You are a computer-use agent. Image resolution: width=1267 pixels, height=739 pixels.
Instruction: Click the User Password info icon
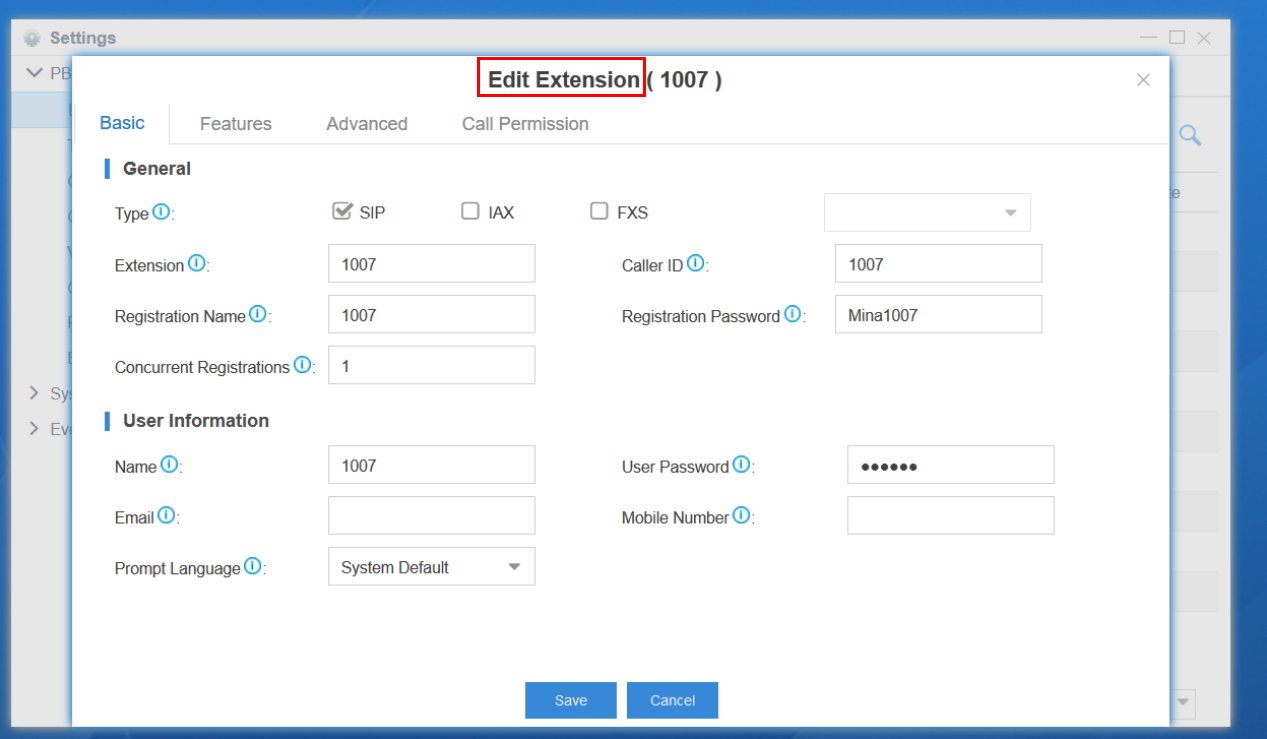click(741, 465)
